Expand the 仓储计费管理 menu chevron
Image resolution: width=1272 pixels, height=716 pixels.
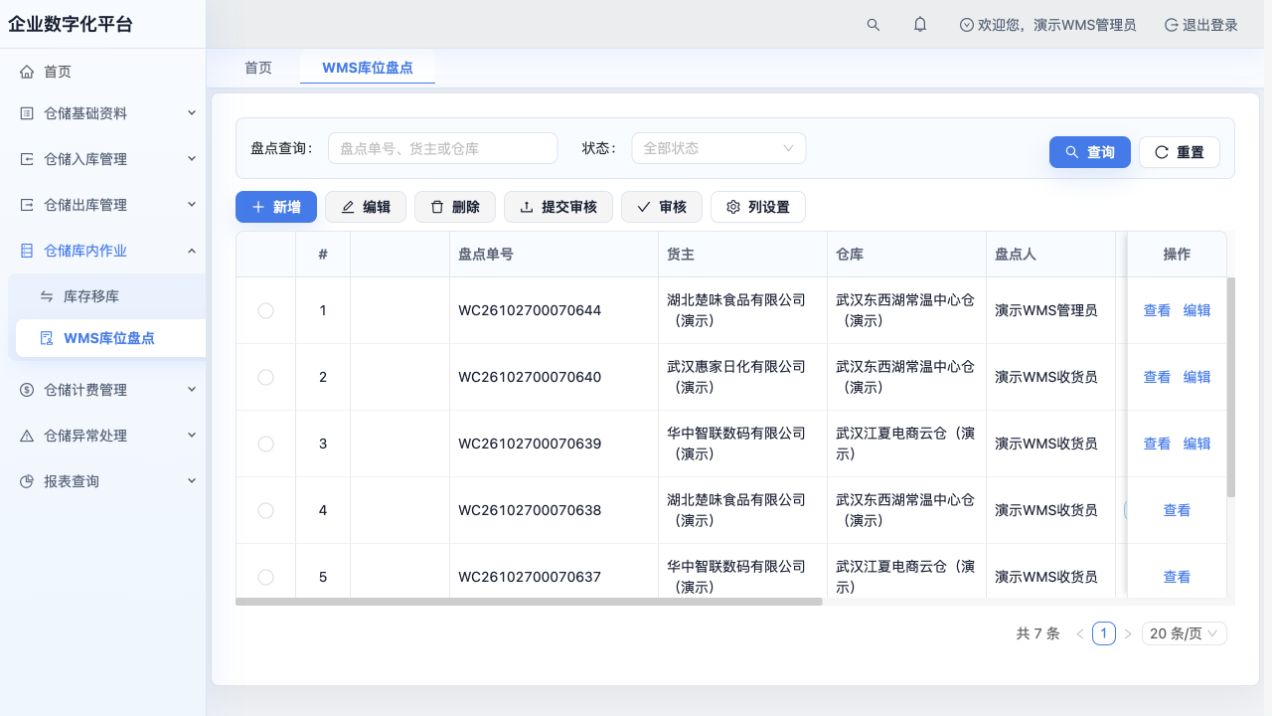(192, 389)
